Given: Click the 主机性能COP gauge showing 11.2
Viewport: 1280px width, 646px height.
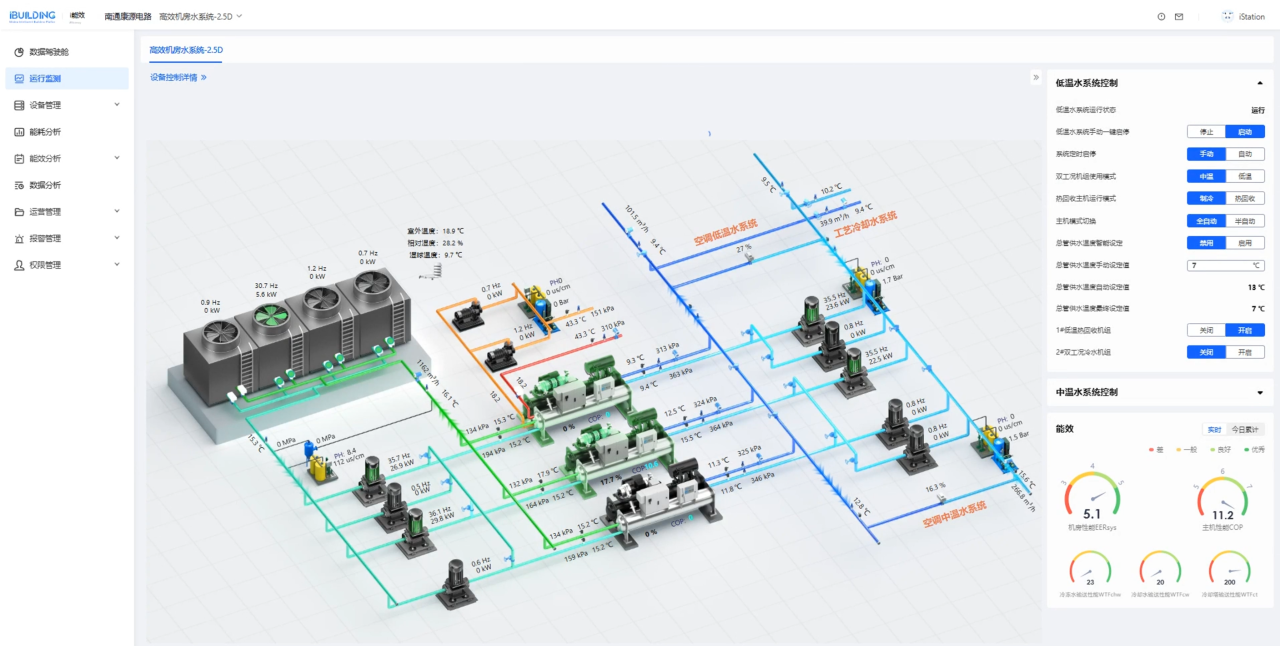Looking at the screenshot, I should tap(1223, 498).
